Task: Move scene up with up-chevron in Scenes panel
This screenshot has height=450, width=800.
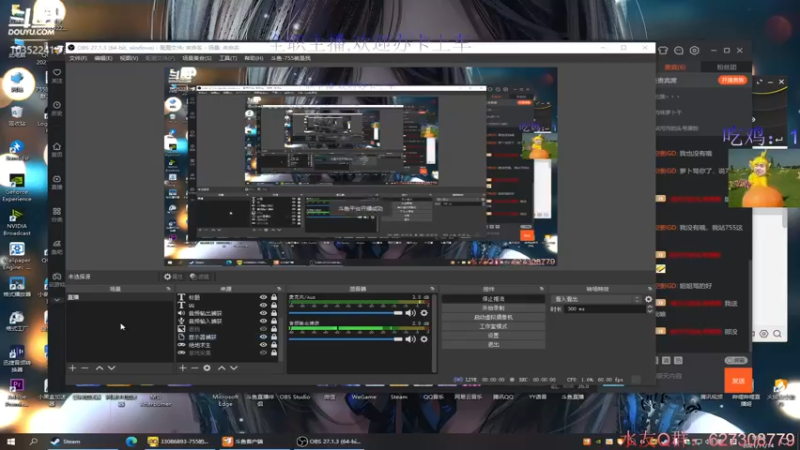Action: [x=99, y=368]
